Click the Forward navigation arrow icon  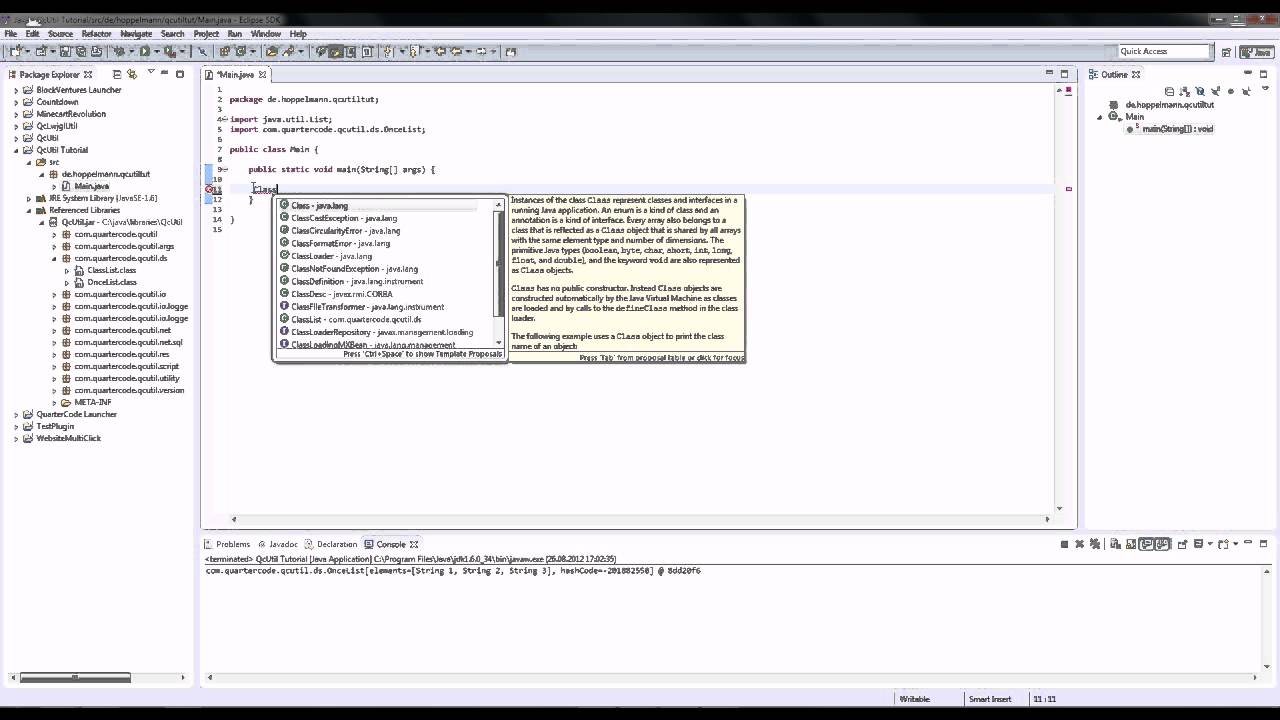[x=481, y=50]
